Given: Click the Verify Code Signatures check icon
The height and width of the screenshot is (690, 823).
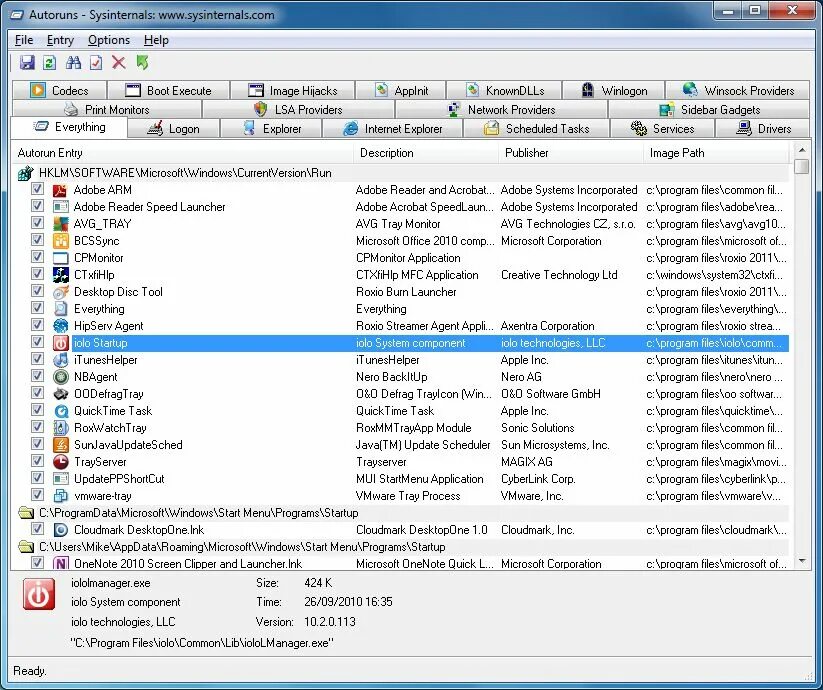Looking at the screenshot, I should (x=95, y=62).
